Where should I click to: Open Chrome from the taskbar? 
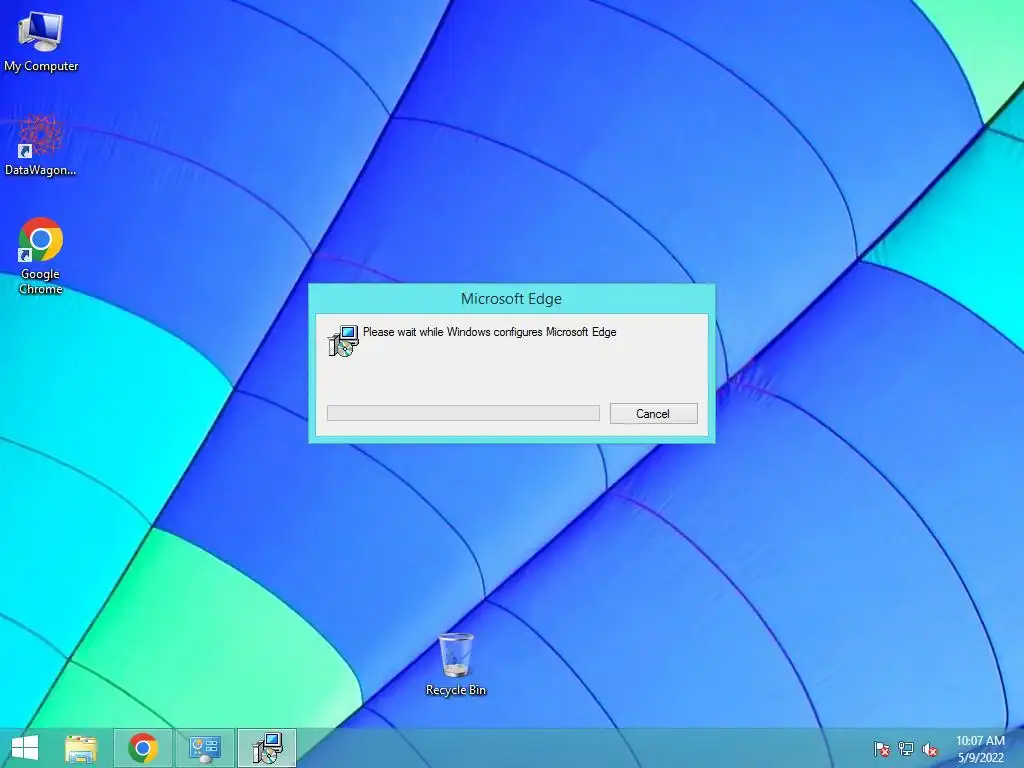click(143, 748)
